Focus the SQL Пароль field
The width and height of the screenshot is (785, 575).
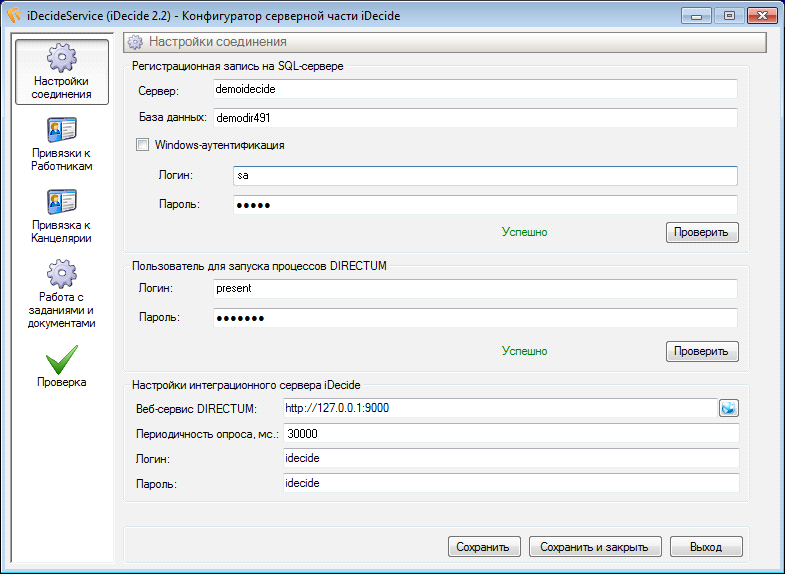click(485, 205)
